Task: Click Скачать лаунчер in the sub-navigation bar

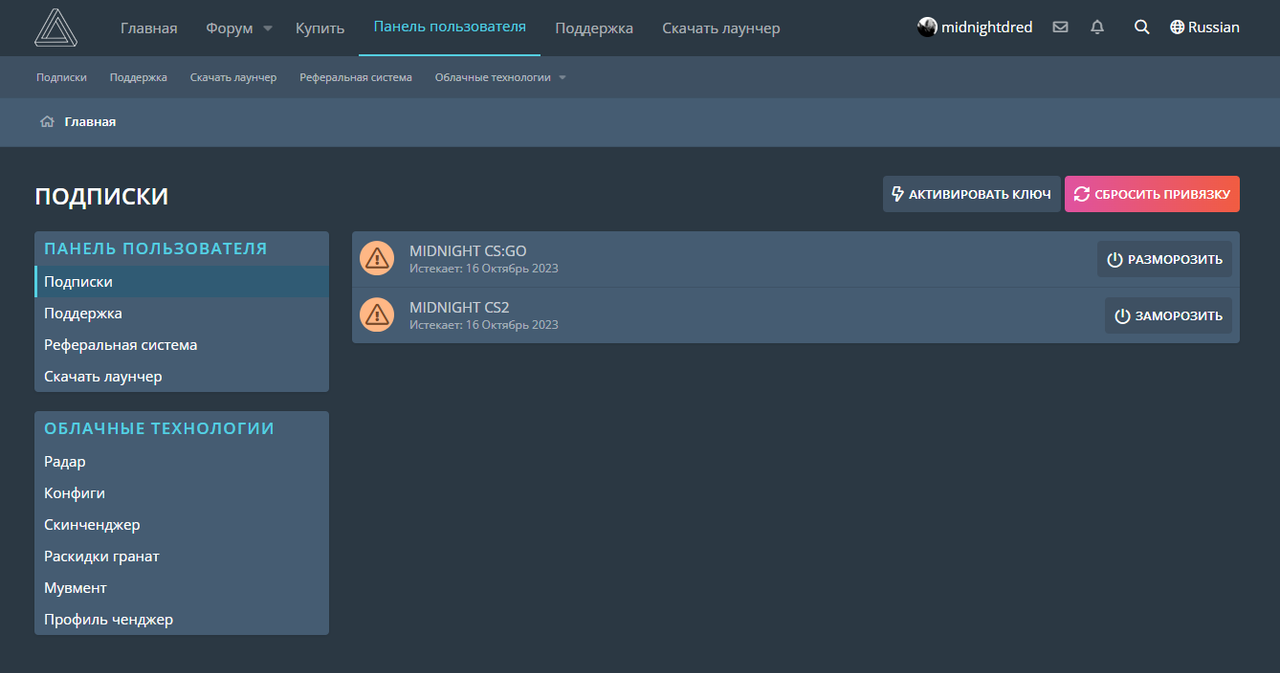Action: point(233,77)
